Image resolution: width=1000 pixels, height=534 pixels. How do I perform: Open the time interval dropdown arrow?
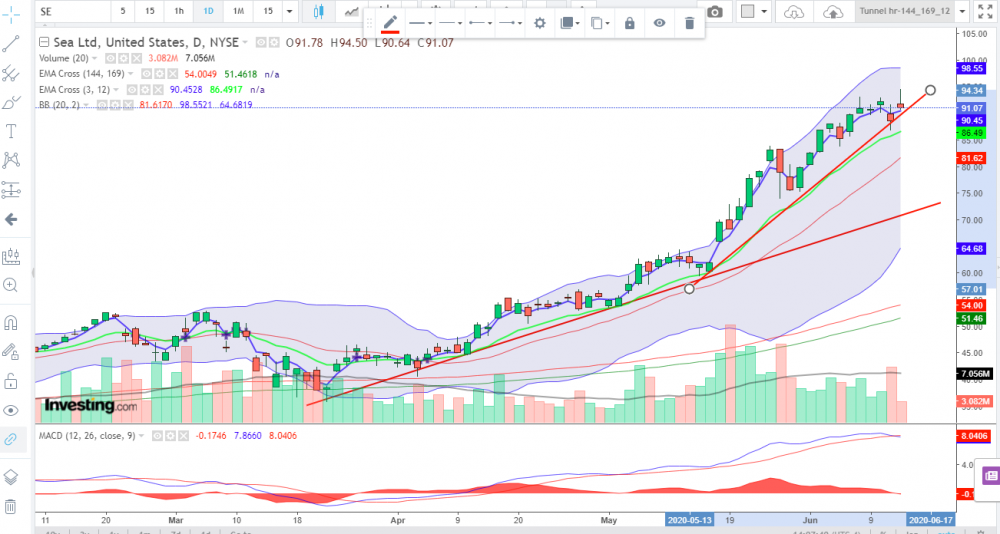289,12
